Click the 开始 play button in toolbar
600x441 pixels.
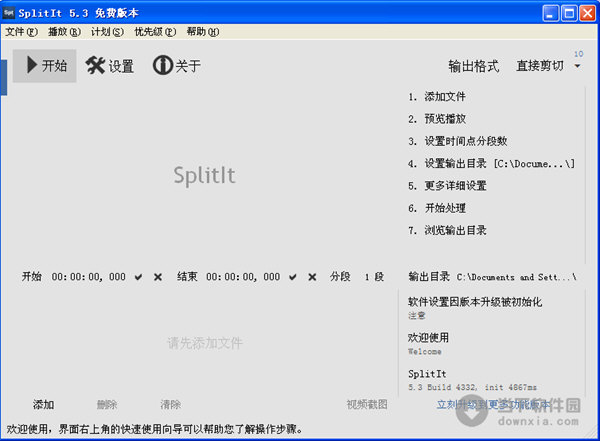[45, 65]
